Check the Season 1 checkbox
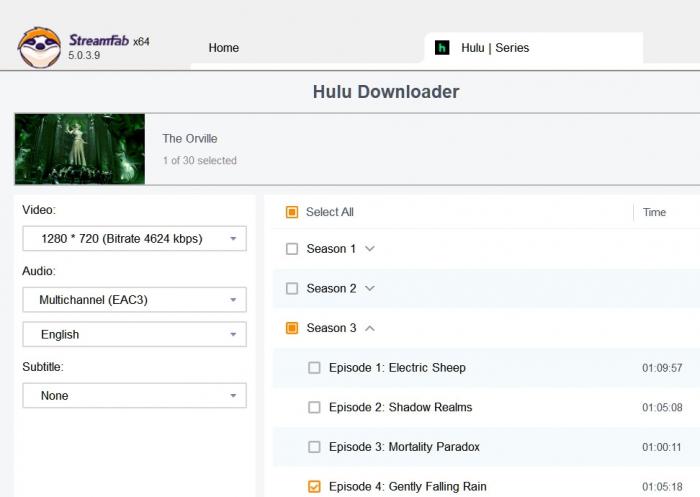This screenshot has height=497, width=700. [x=292, y=249]
